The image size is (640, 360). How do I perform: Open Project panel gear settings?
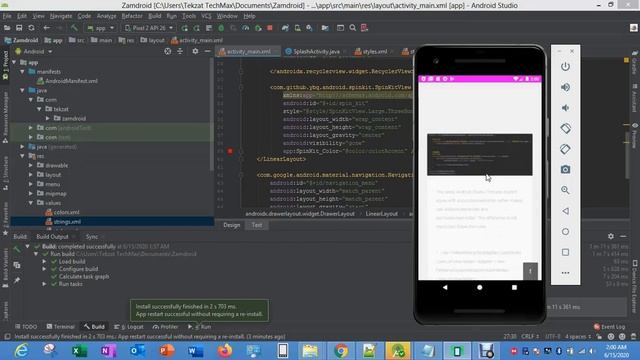[195, 51]
